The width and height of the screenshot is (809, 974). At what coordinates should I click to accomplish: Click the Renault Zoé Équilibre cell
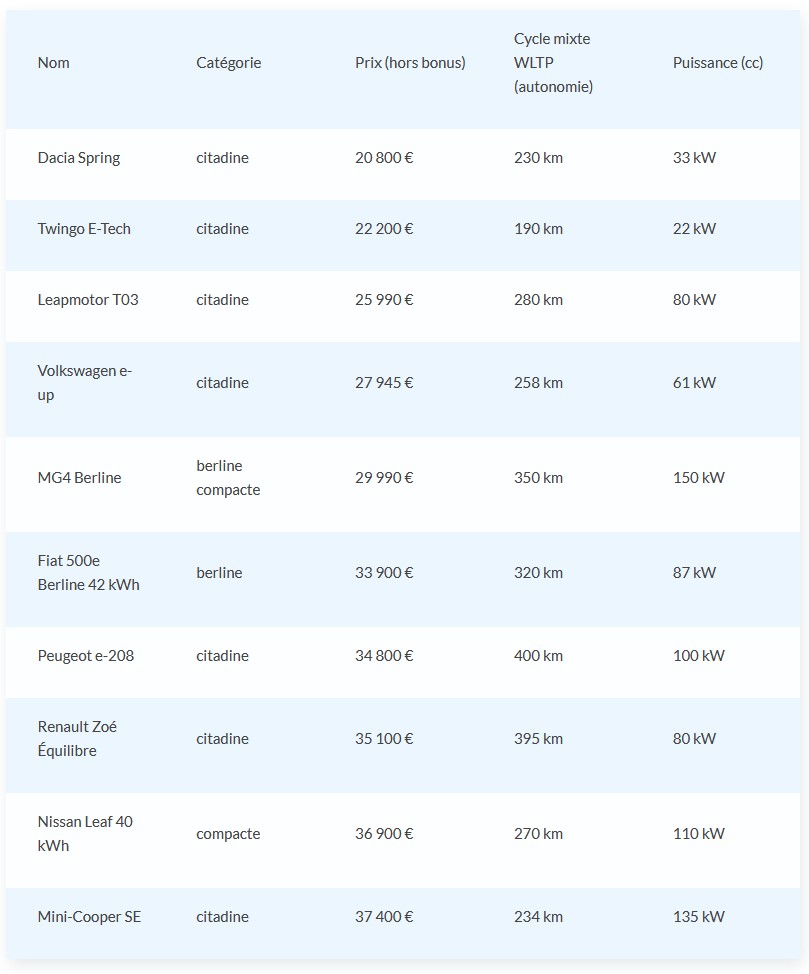coord(77,739)
